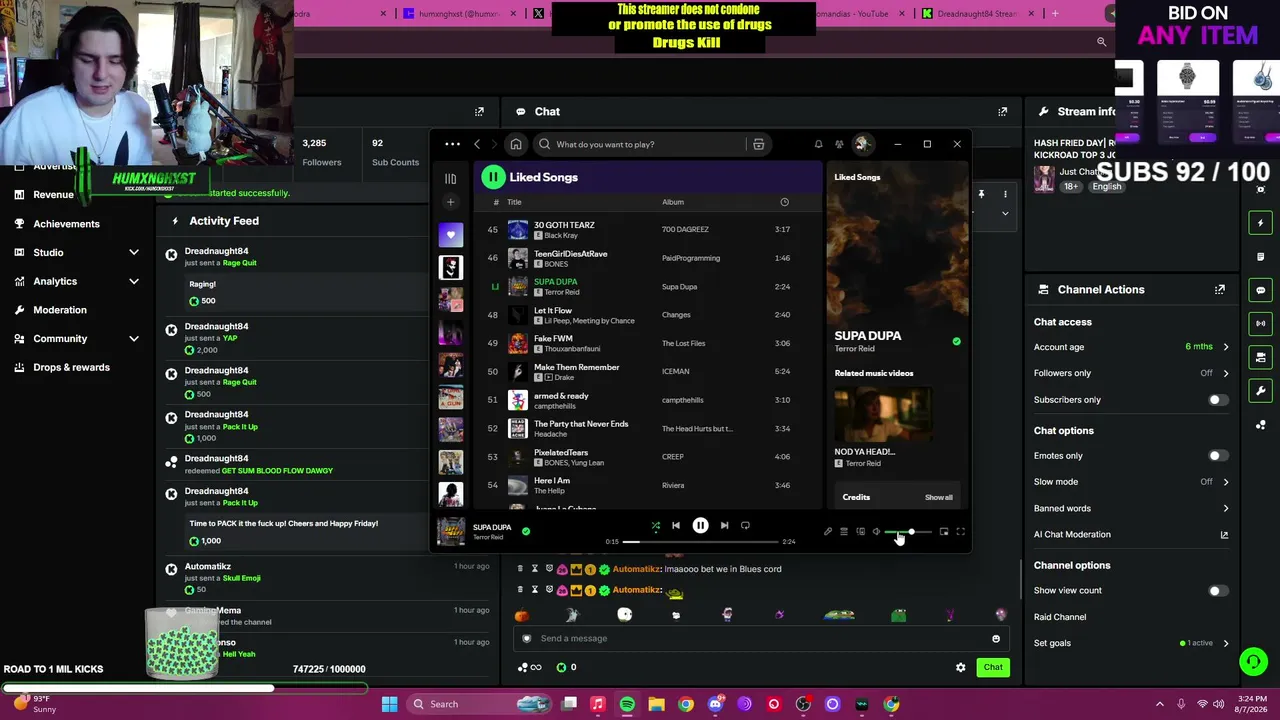Click Raid Channel option
The height and width of the screenshot is (720, 1280).
point(1060,617)
